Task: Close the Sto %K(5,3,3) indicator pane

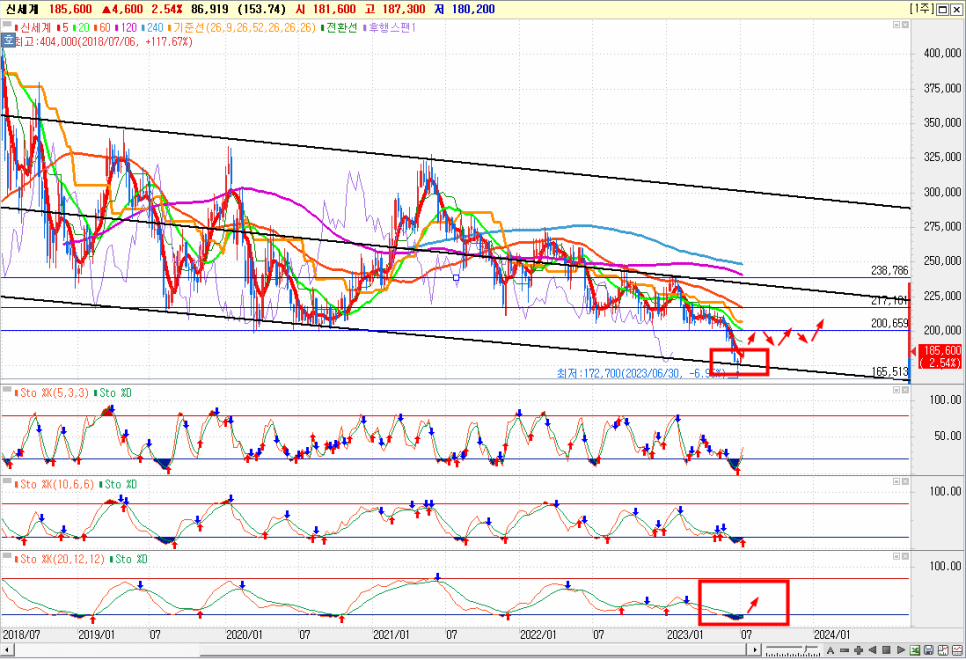Action: tap(906, 390)
